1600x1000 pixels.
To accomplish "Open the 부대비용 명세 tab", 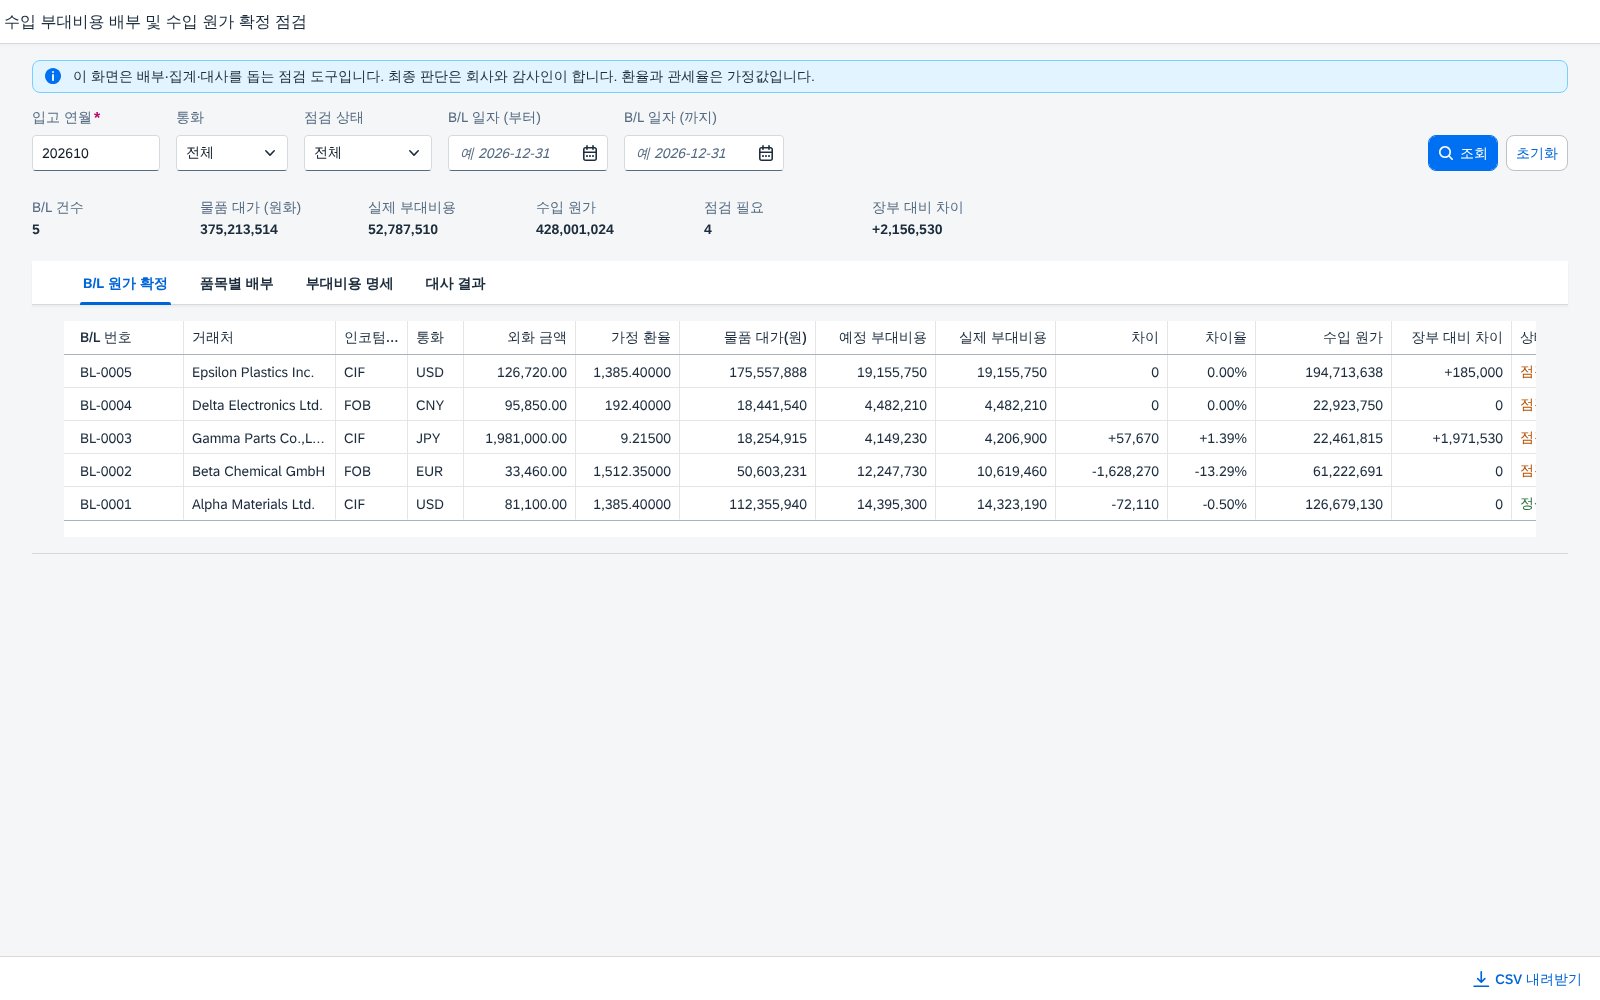I will pyautogui.click(x=349, y=284).
